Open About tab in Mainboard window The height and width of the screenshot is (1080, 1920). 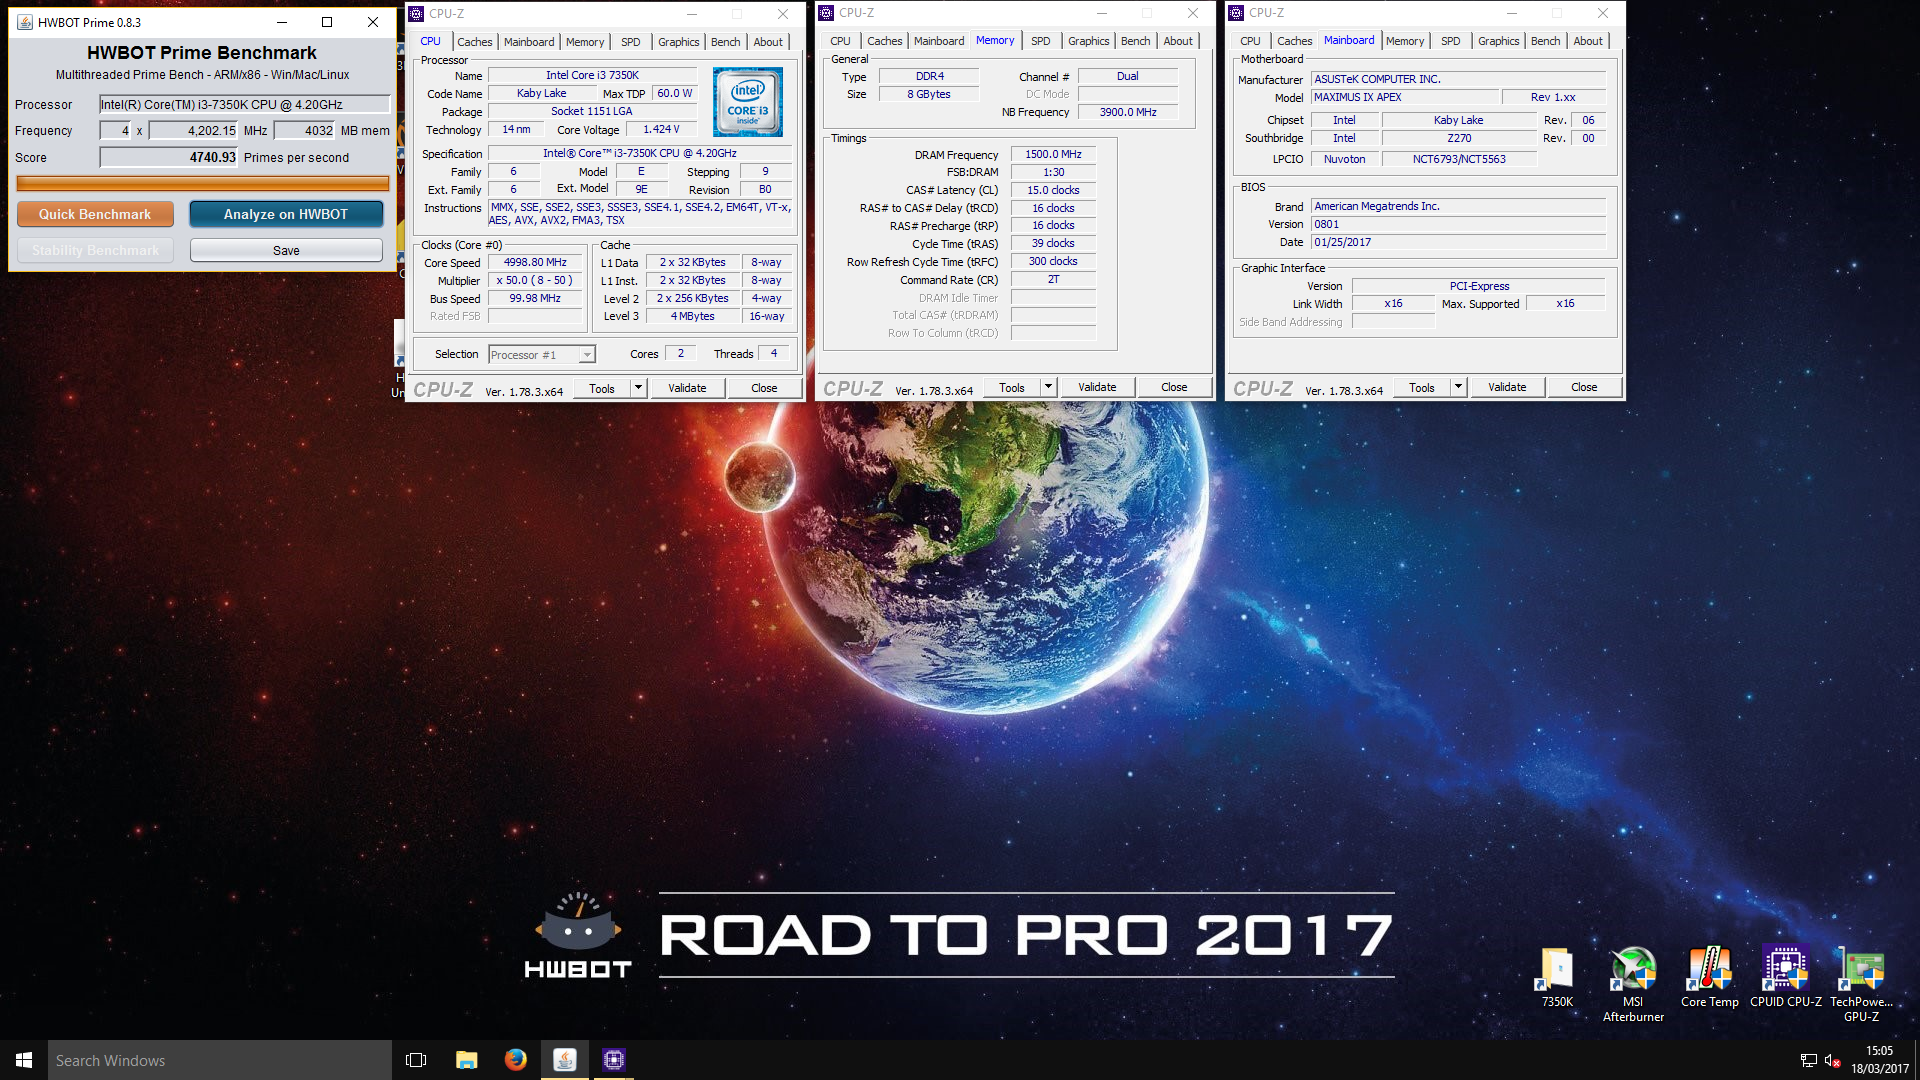click(x=1587, y=41)
